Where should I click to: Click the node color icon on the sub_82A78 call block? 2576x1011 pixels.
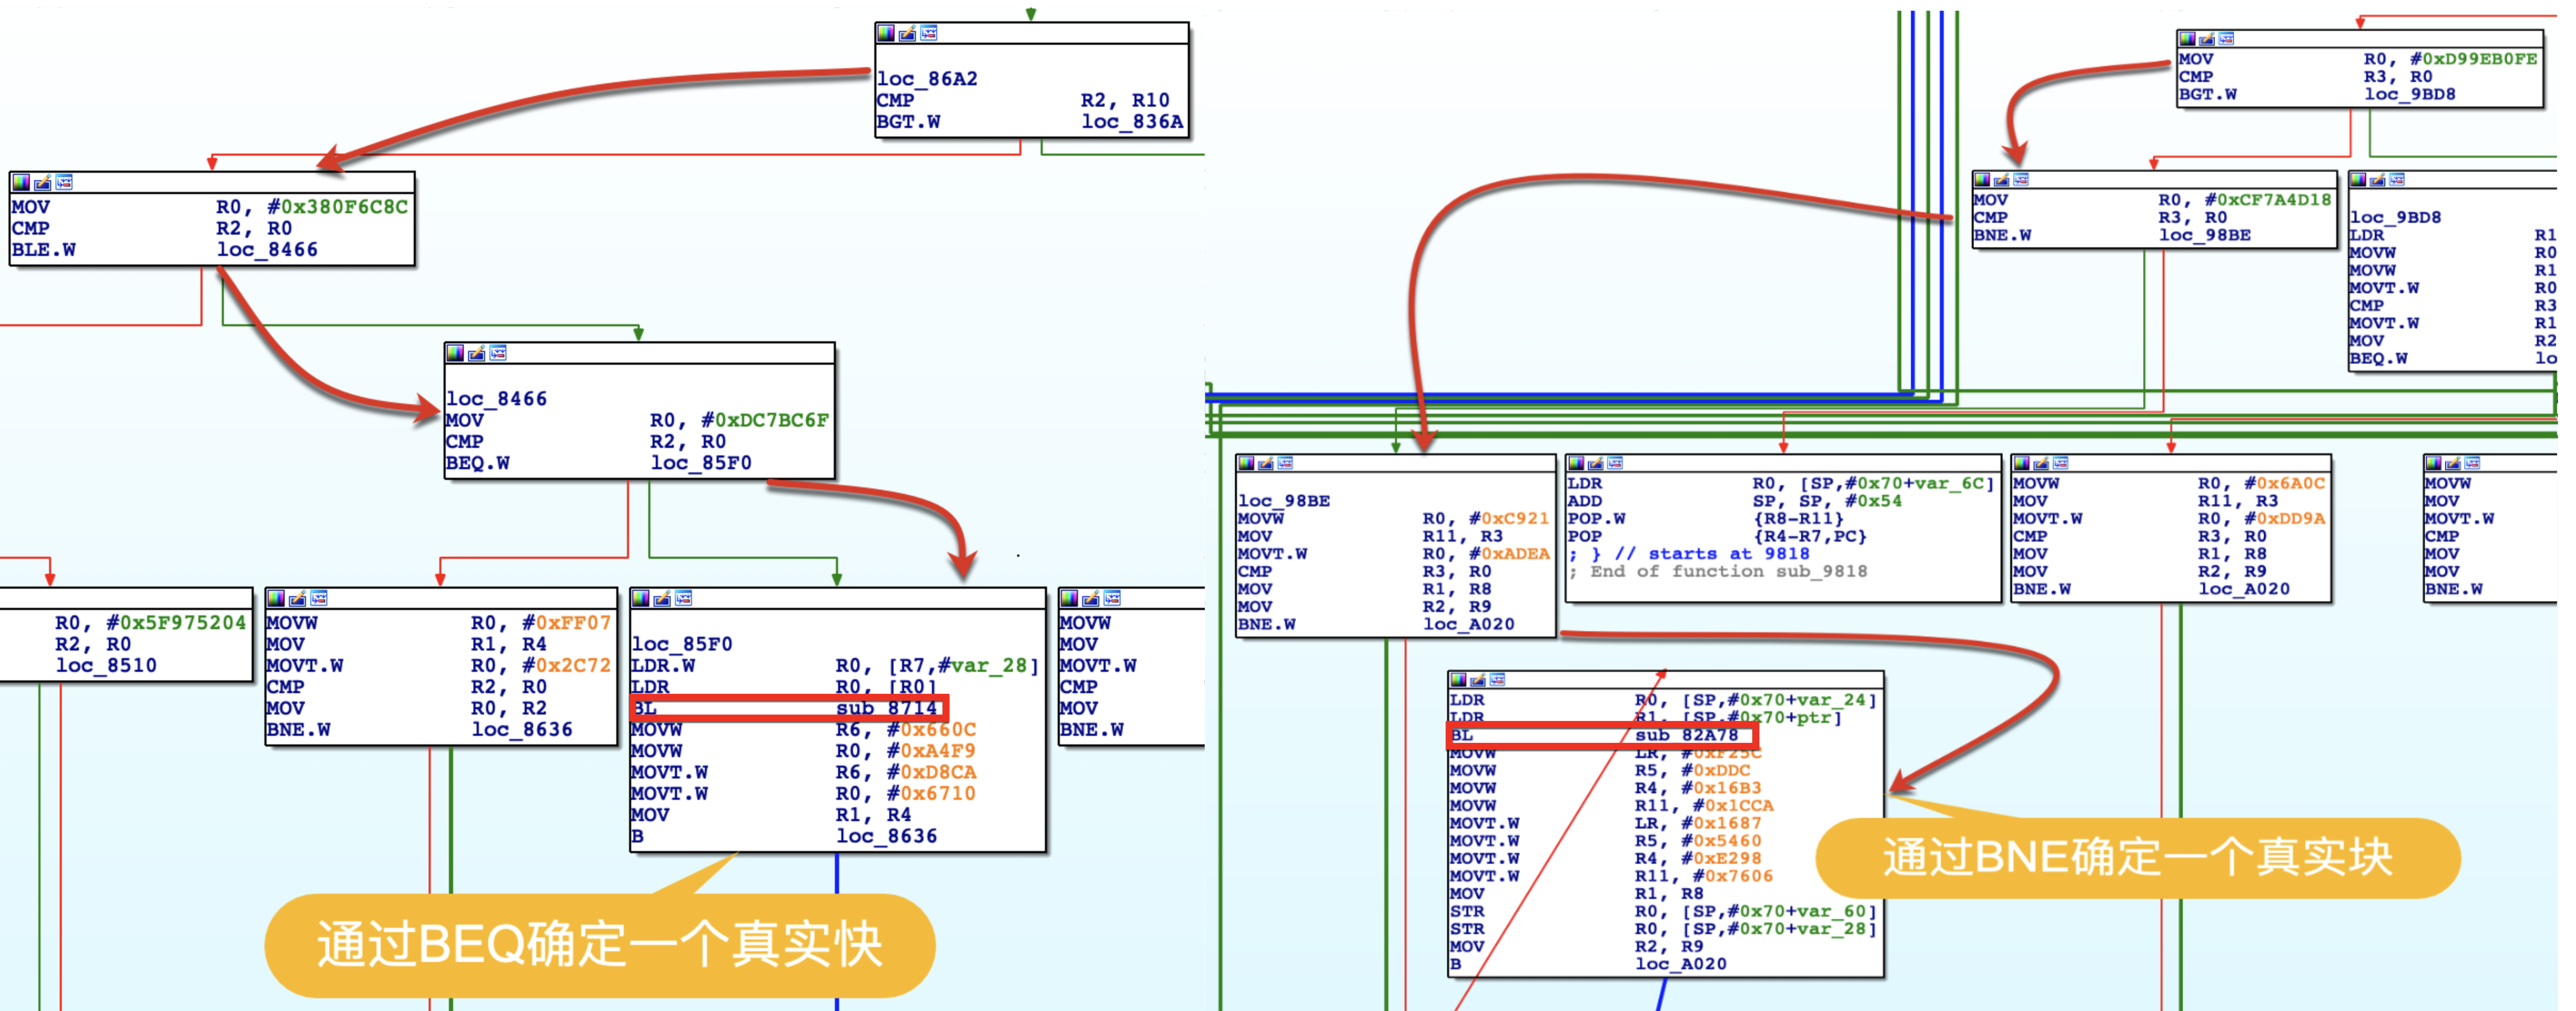click(x=1459, y=680)
